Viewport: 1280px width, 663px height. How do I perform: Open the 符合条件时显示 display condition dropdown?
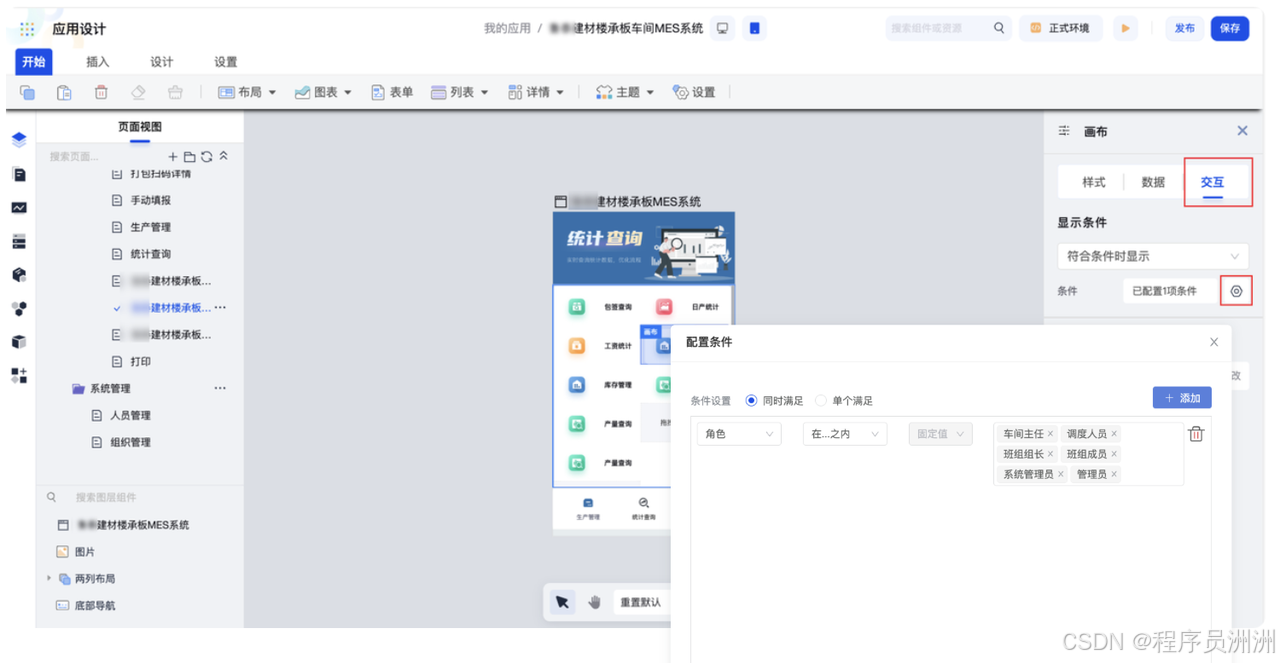1152,256
